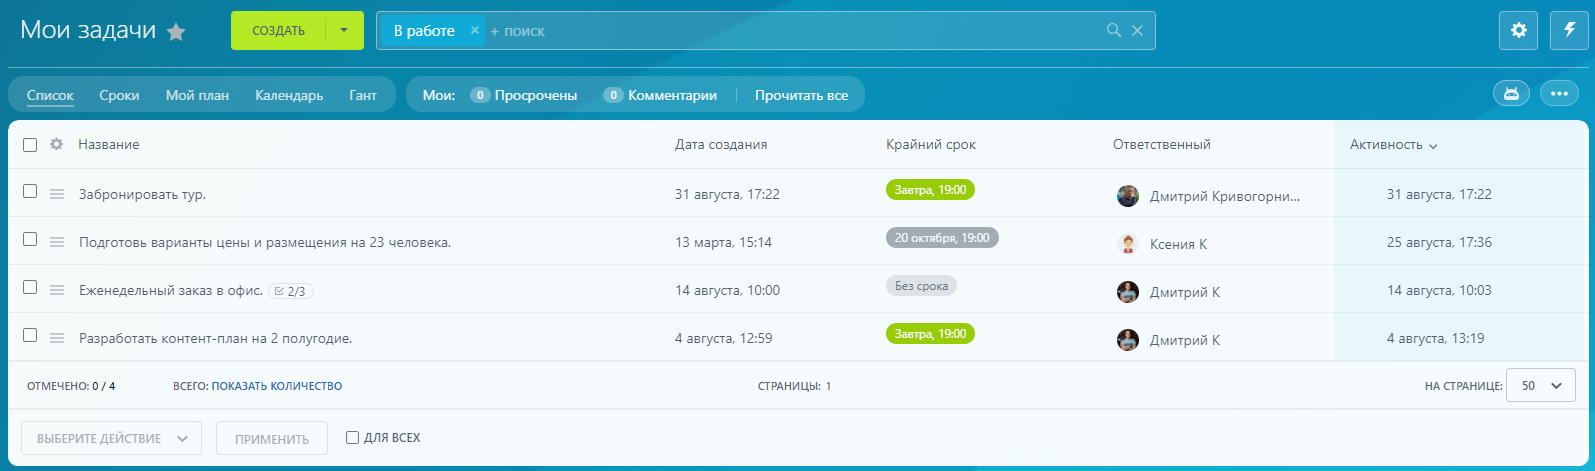Click activity date 4 августа, 13:19

(1435, 339)
